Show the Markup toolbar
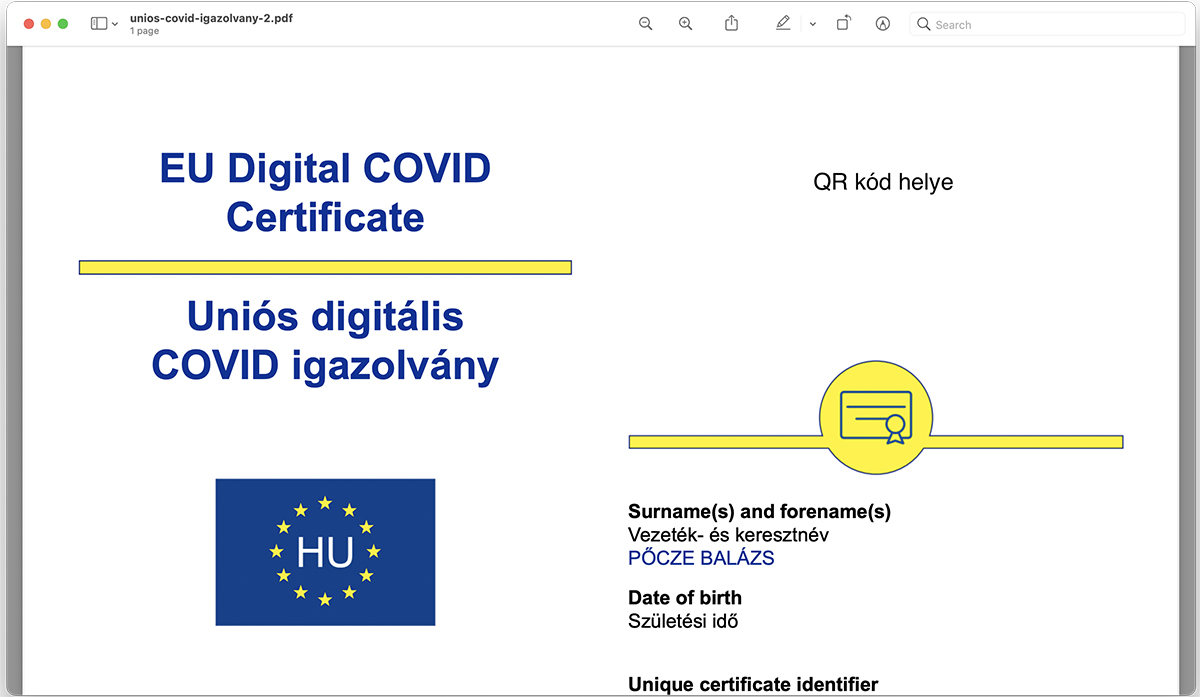Viewport: 1200px width, 697px height. (882, 24)
